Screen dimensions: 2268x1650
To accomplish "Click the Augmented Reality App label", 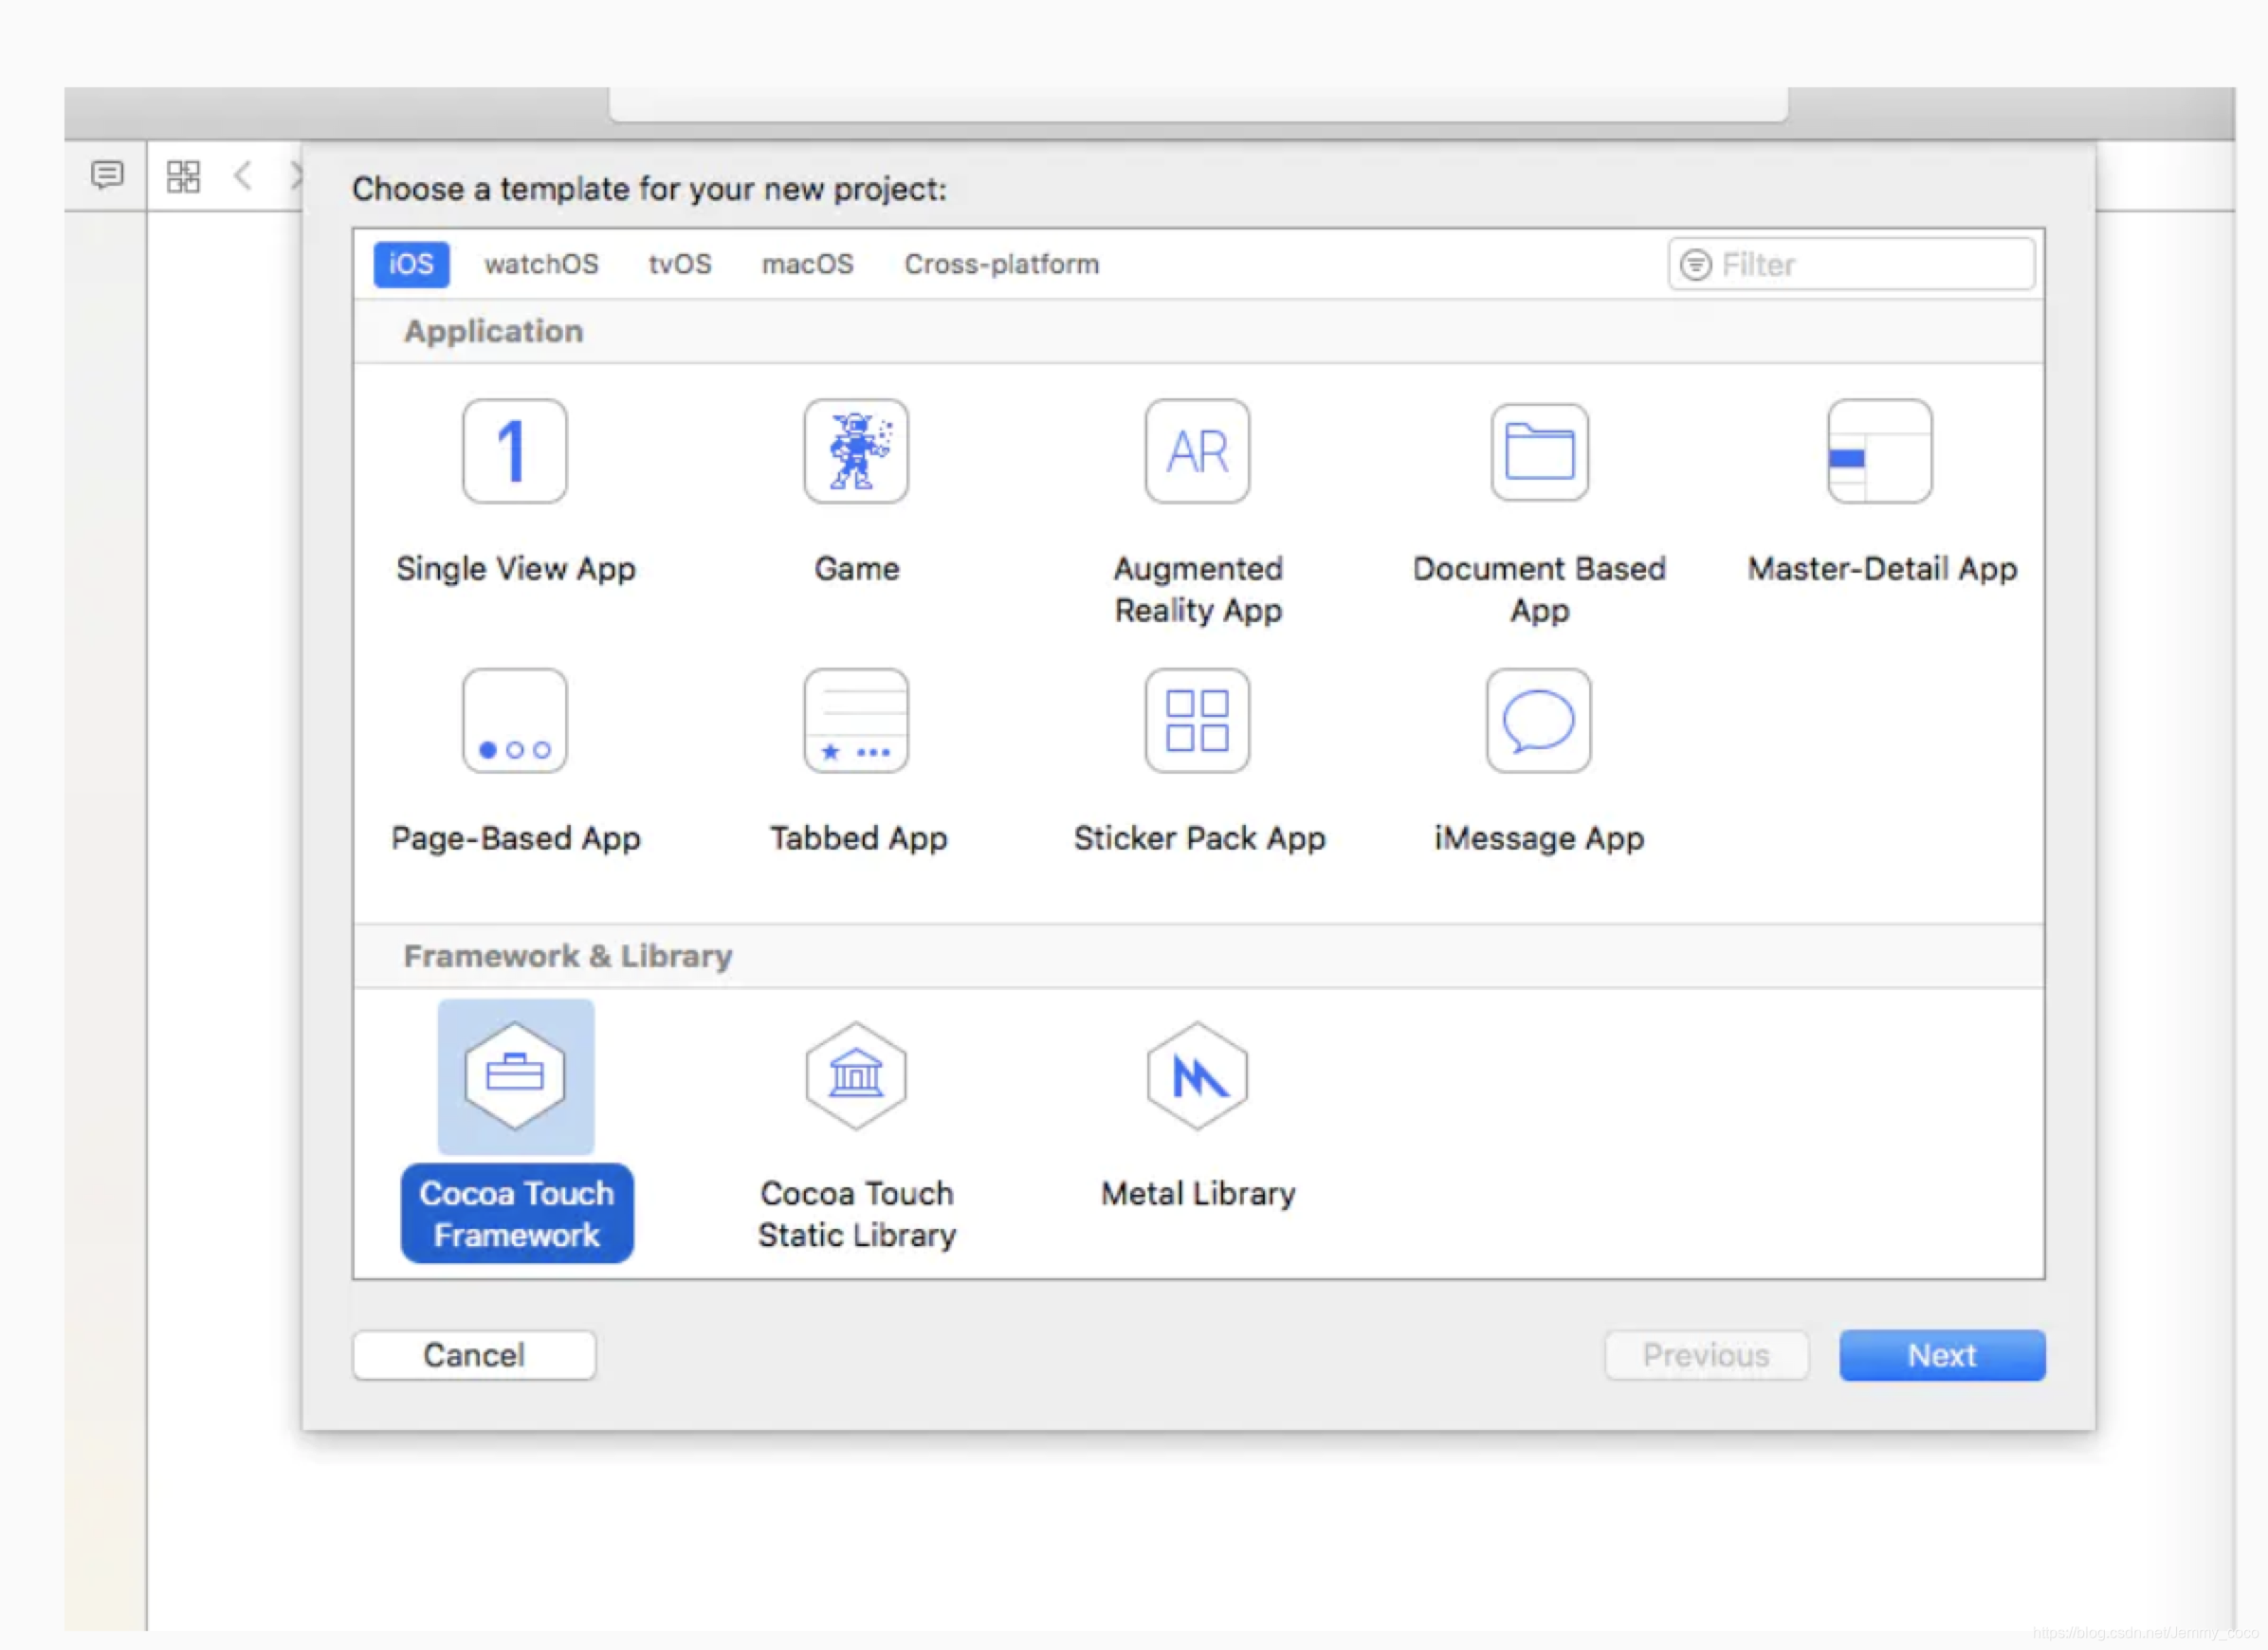I will click(1198, 589).
